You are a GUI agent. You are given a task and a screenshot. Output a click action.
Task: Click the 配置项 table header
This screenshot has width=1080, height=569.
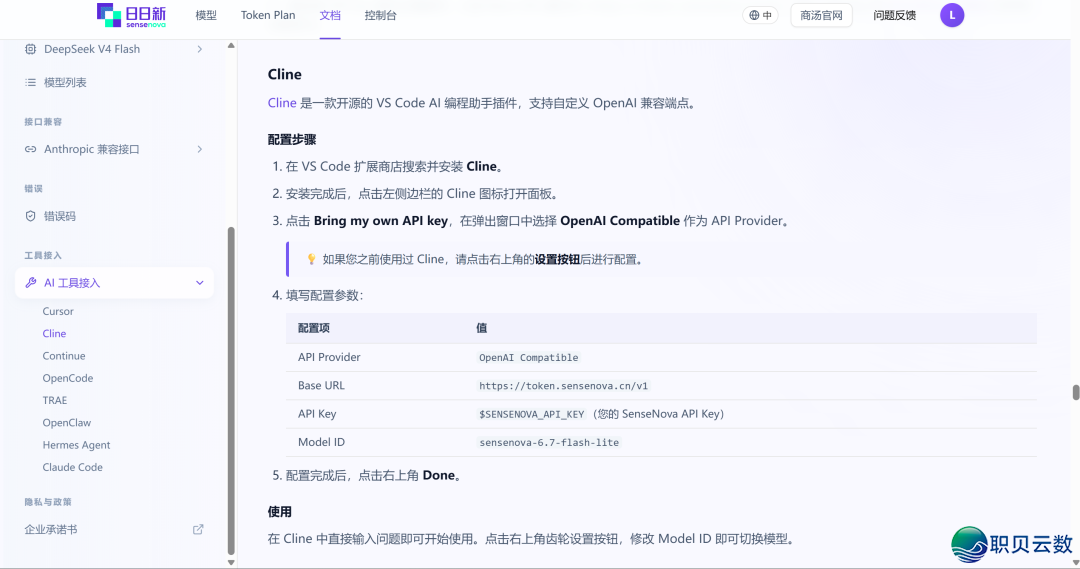pyautogui.click(x=313, y=328)
